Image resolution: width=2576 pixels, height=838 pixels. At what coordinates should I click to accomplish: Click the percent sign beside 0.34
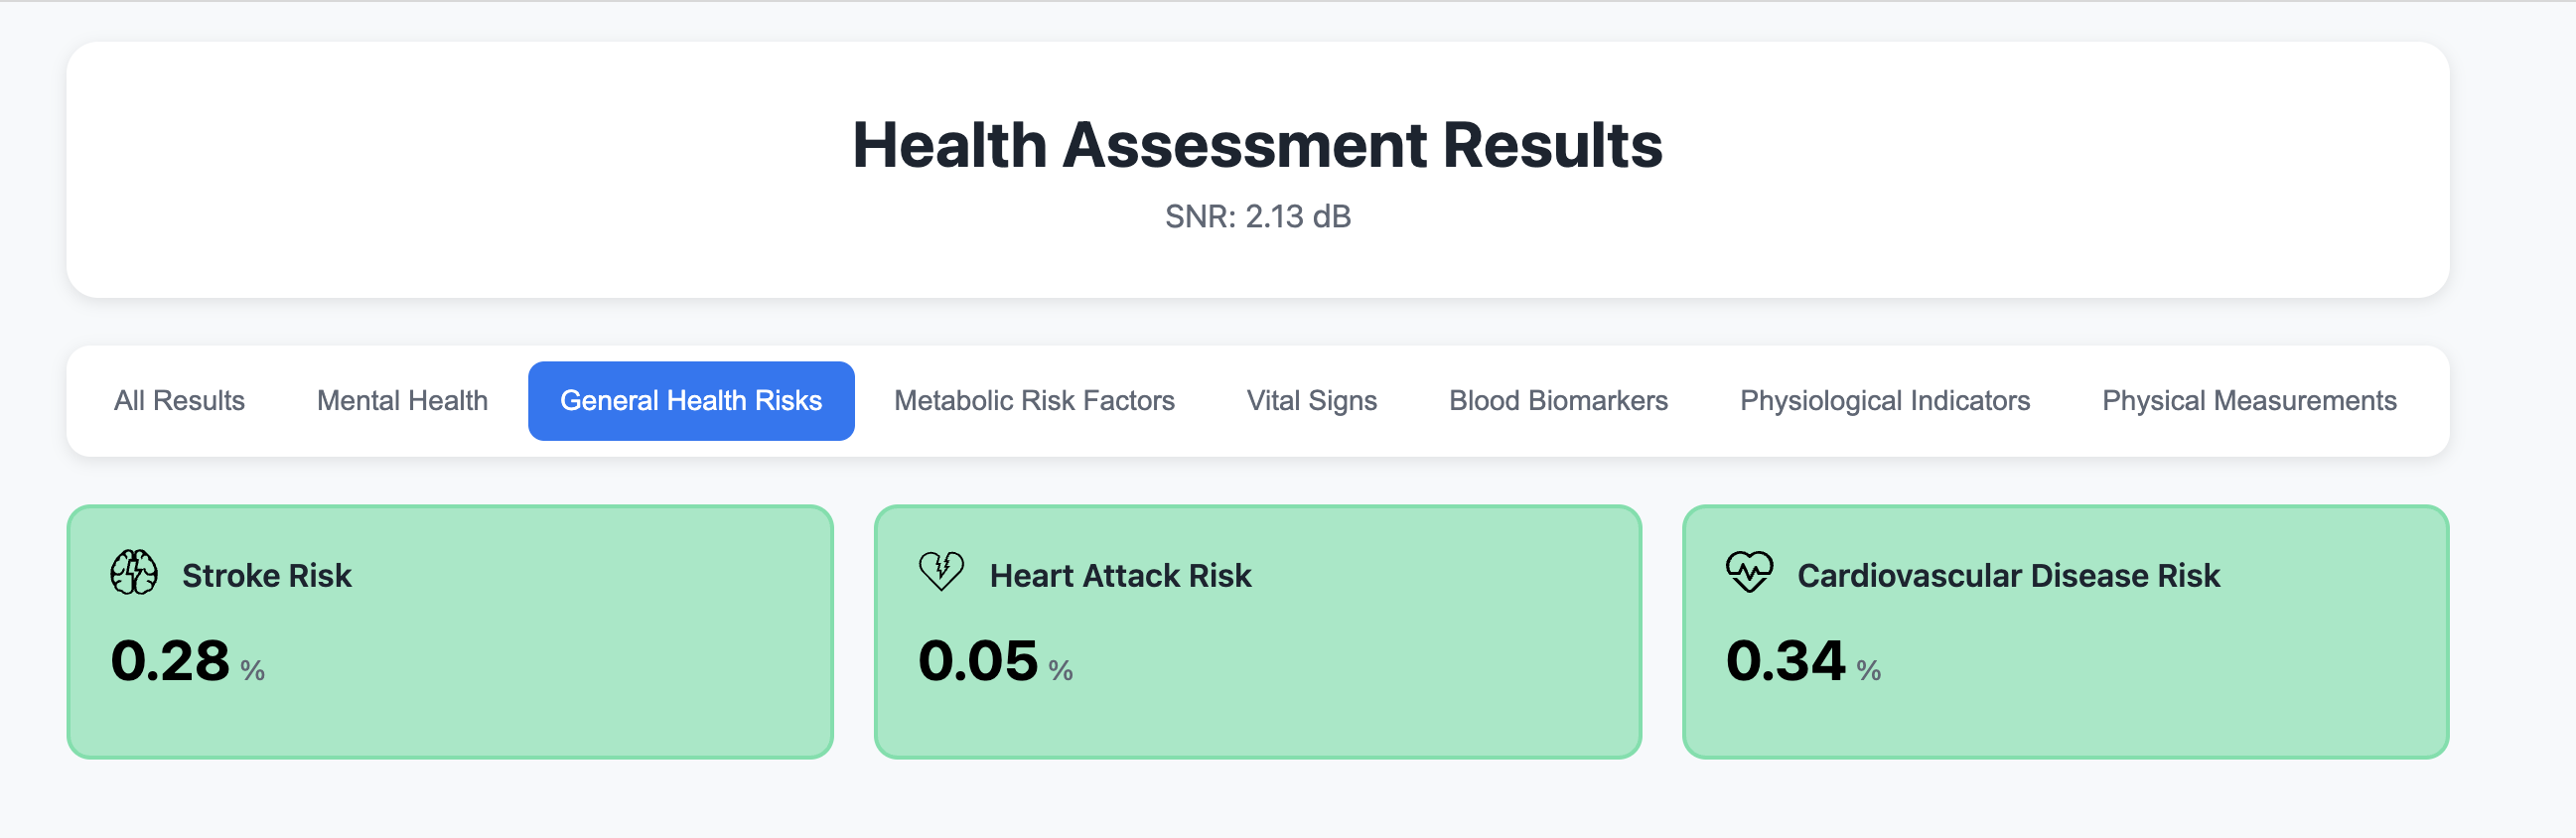[1868, 670]
